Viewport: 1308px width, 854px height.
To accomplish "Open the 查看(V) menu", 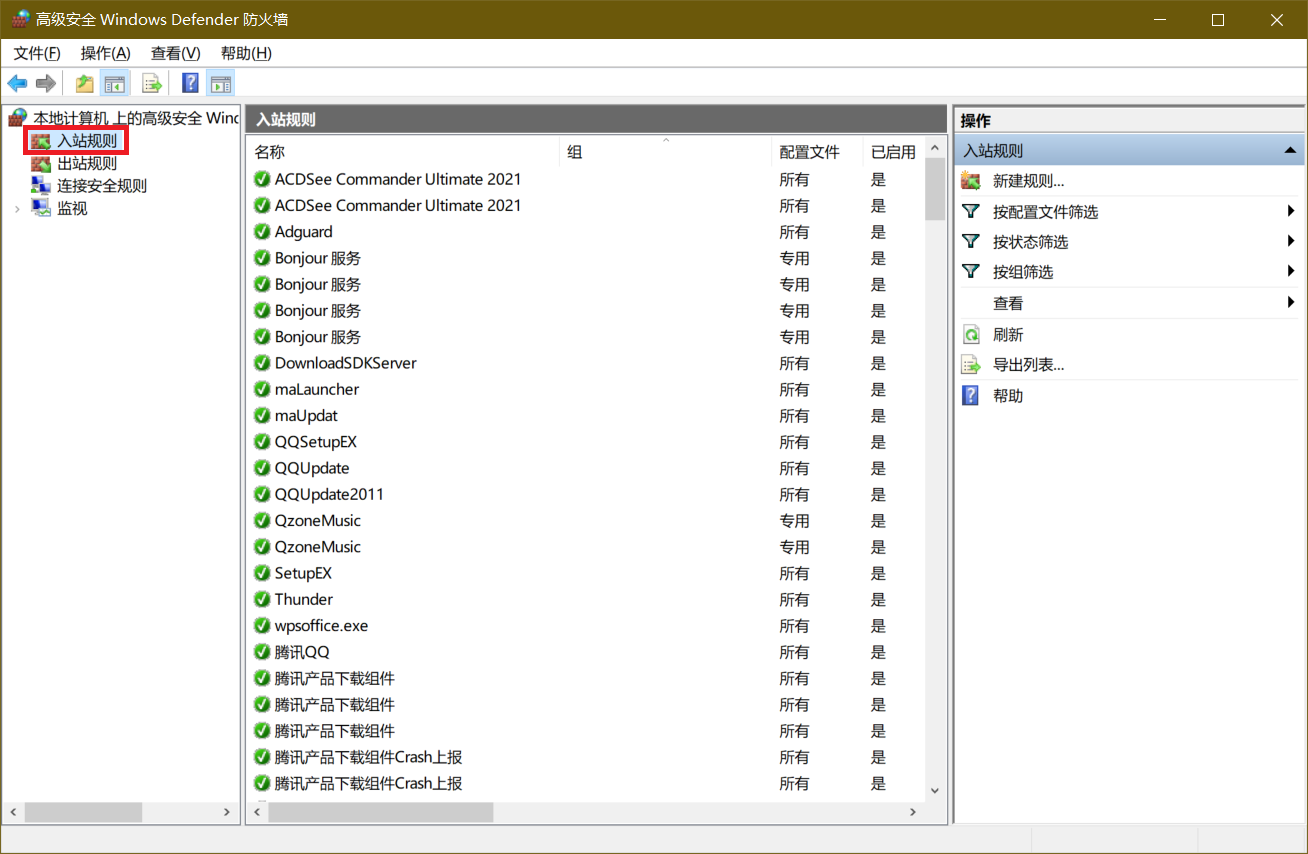I will 175,53.
